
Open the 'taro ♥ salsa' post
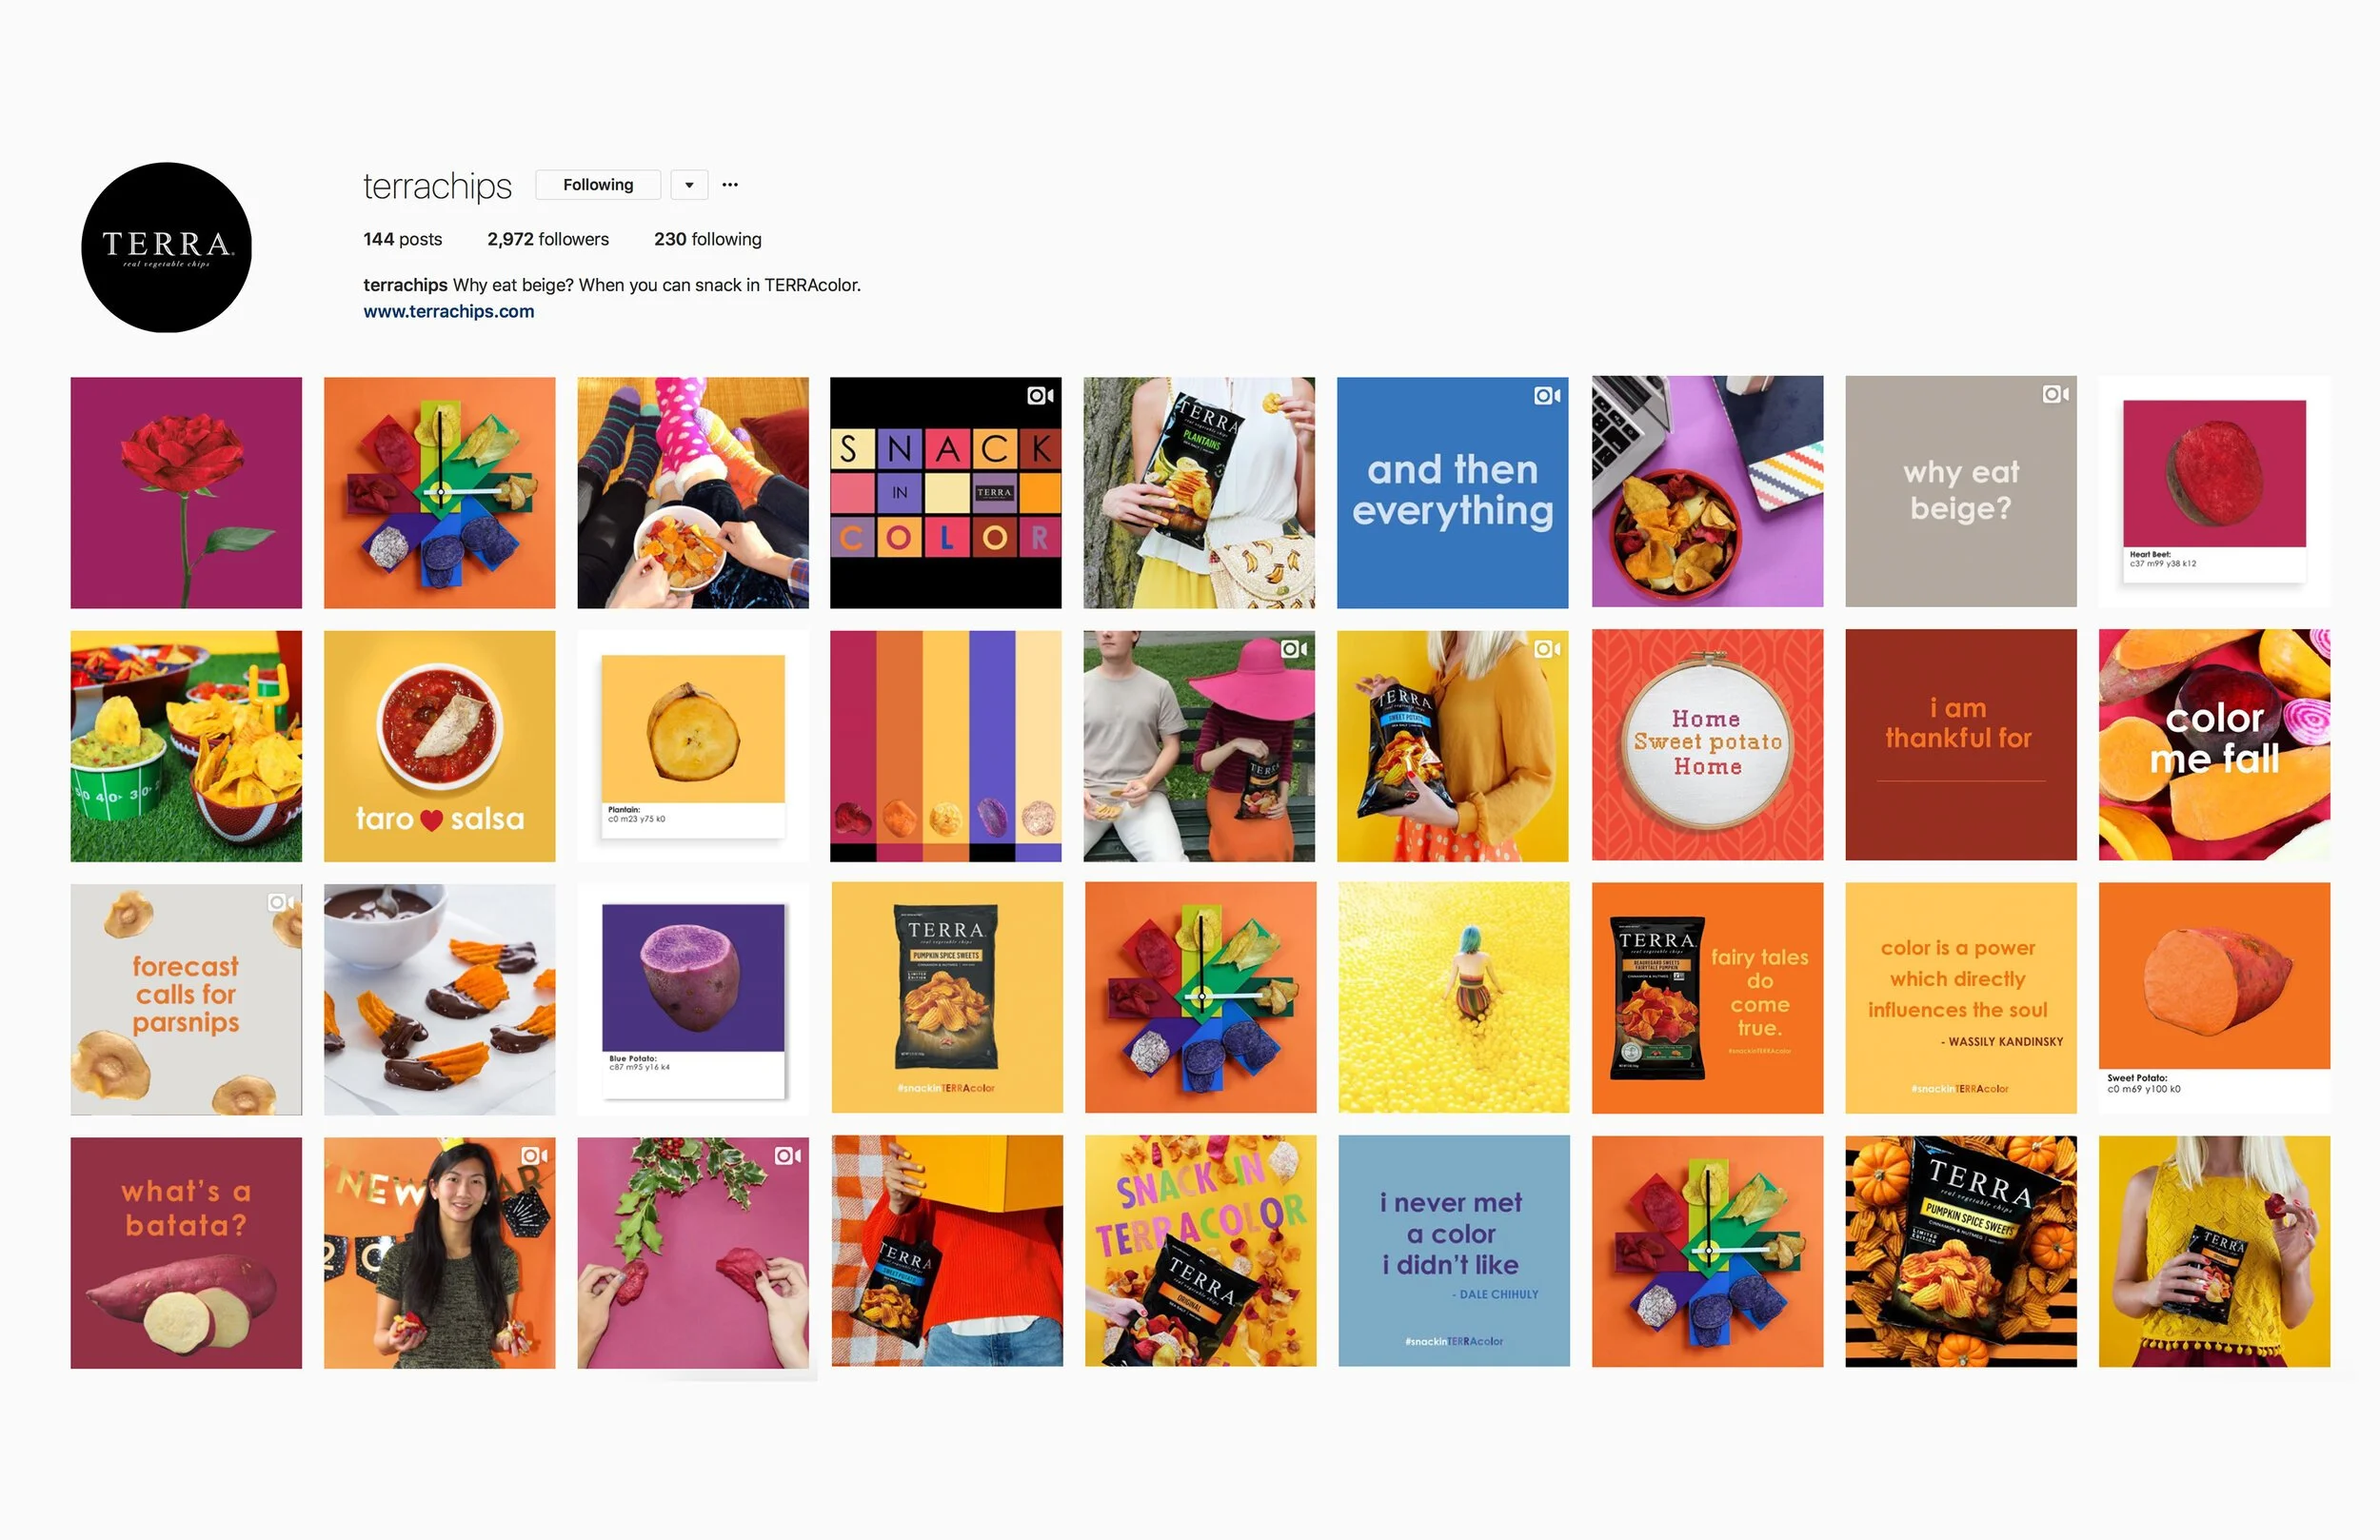(x=439, y=746)
